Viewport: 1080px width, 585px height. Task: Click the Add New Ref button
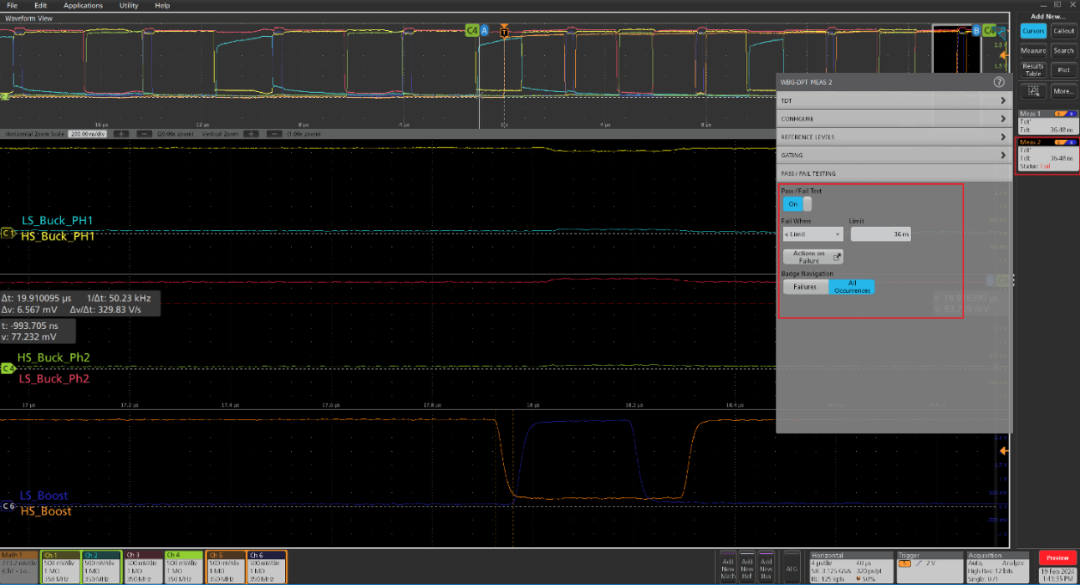coord(747,566)
